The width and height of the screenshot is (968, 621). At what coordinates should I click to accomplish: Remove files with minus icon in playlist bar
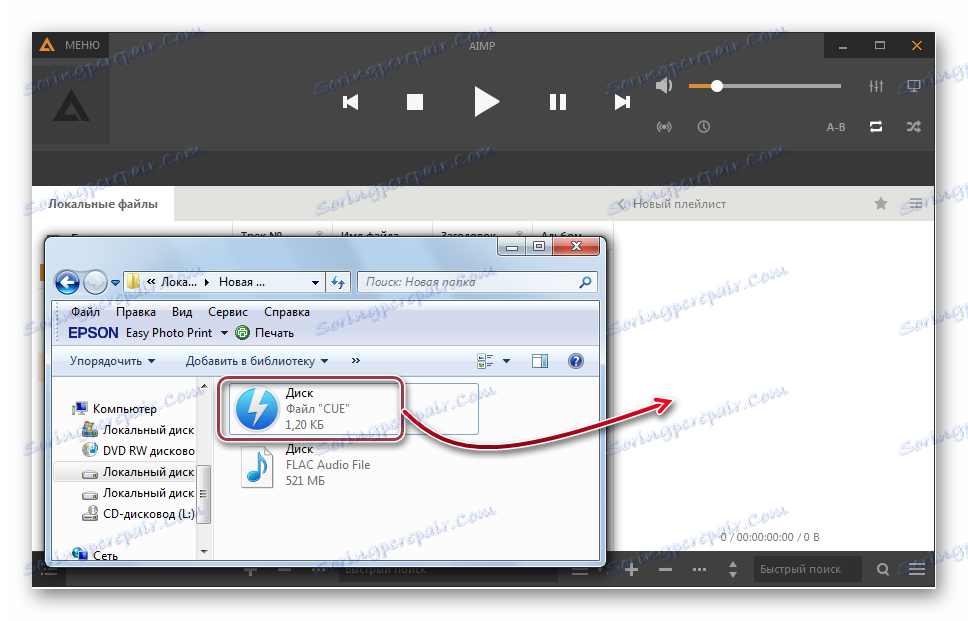(666, 569)
